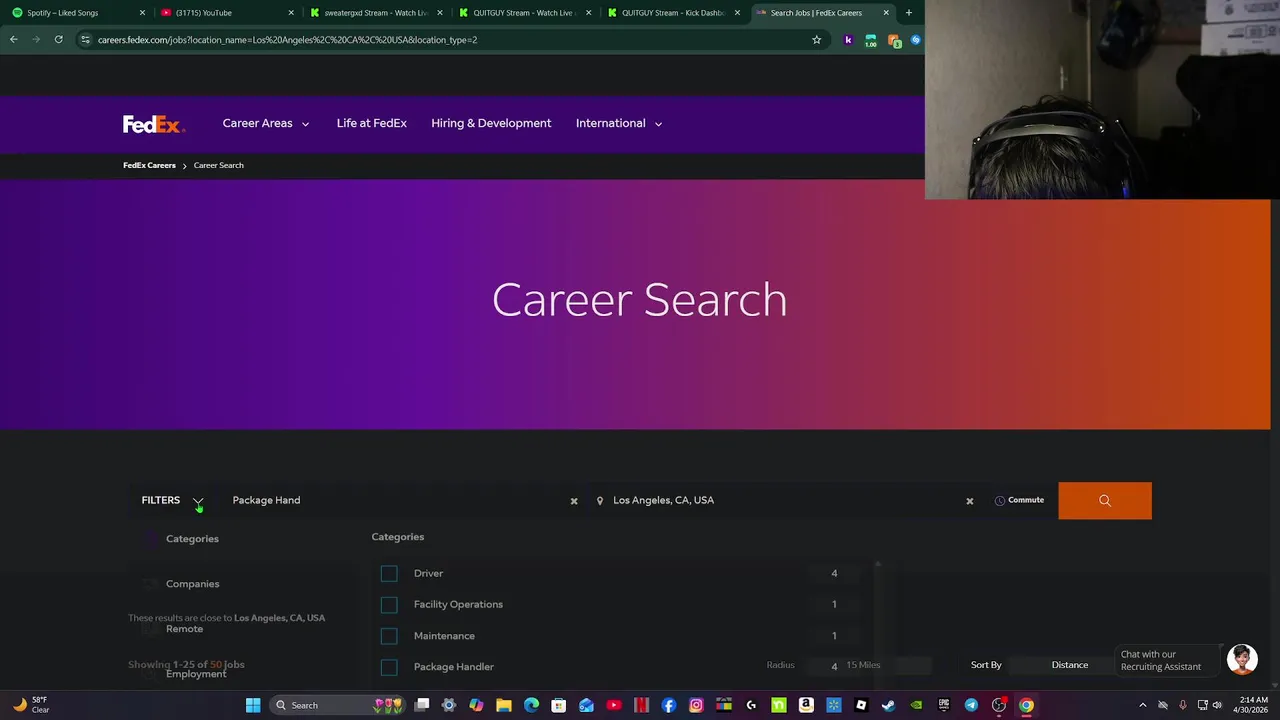This screenshot has width=1280, height=720.
Task: Select the Employment filter tab
Action: pos(196,674)
